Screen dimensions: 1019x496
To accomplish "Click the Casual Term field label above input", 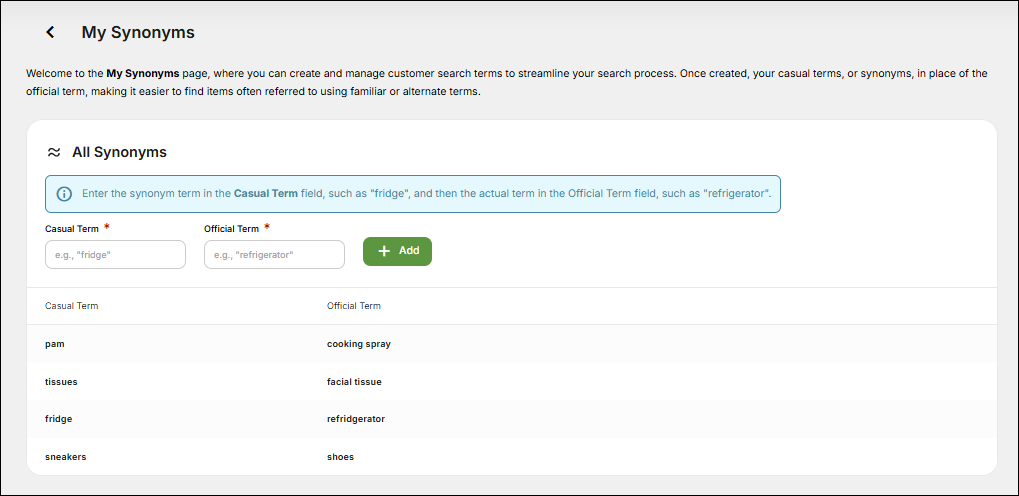I will pyautogui.click(x=71, y=229).
